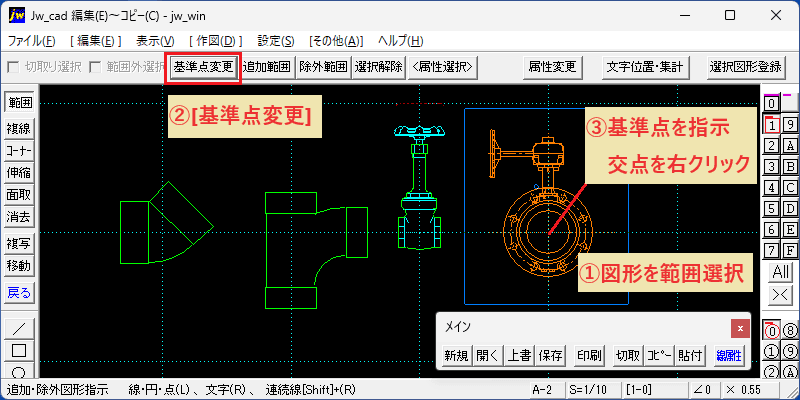Select the circle drawing tool icon

coord(19,371)
